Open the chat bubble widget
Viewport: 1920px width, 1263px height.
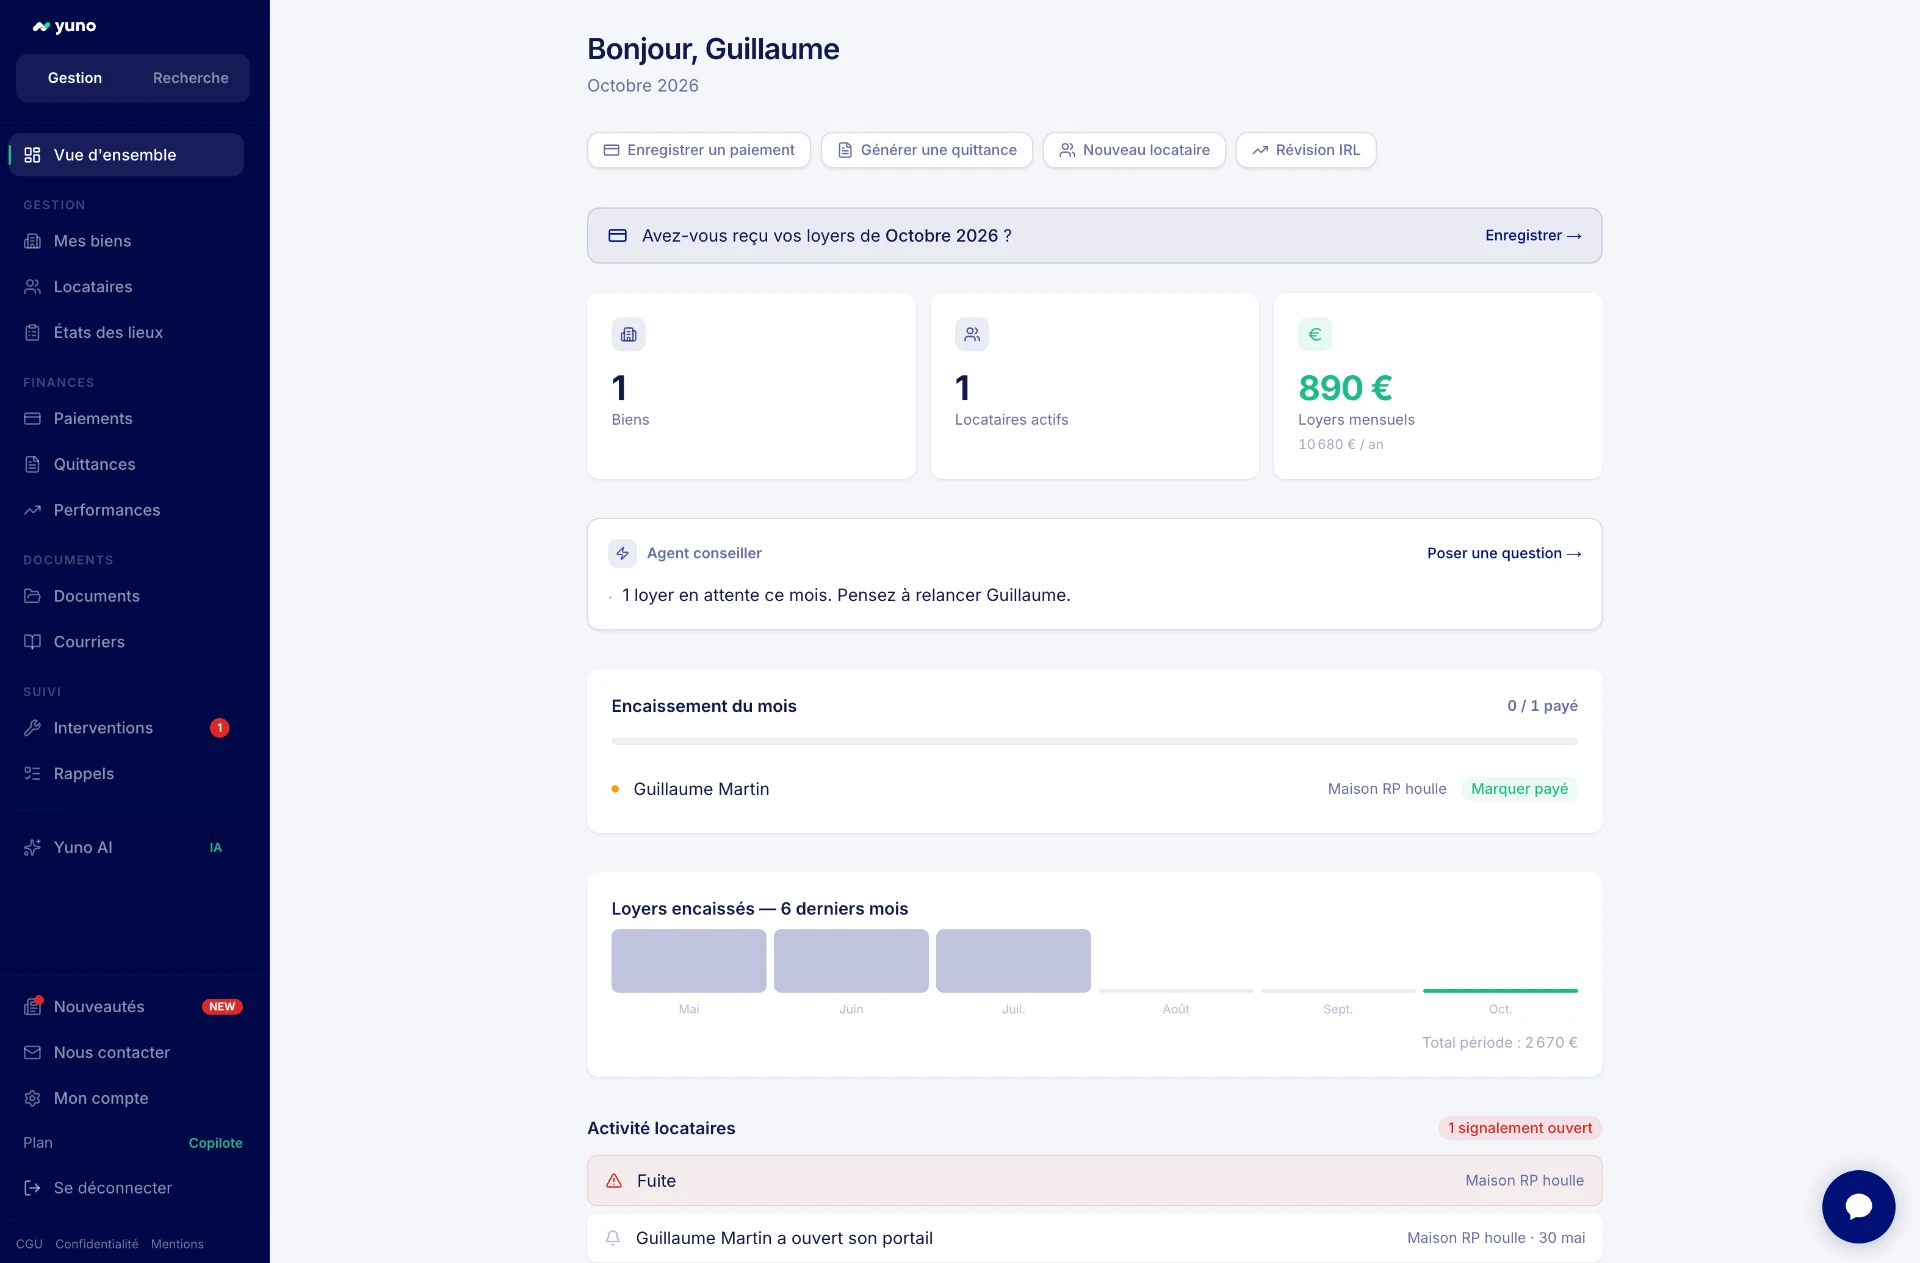pos(1858,1206)
